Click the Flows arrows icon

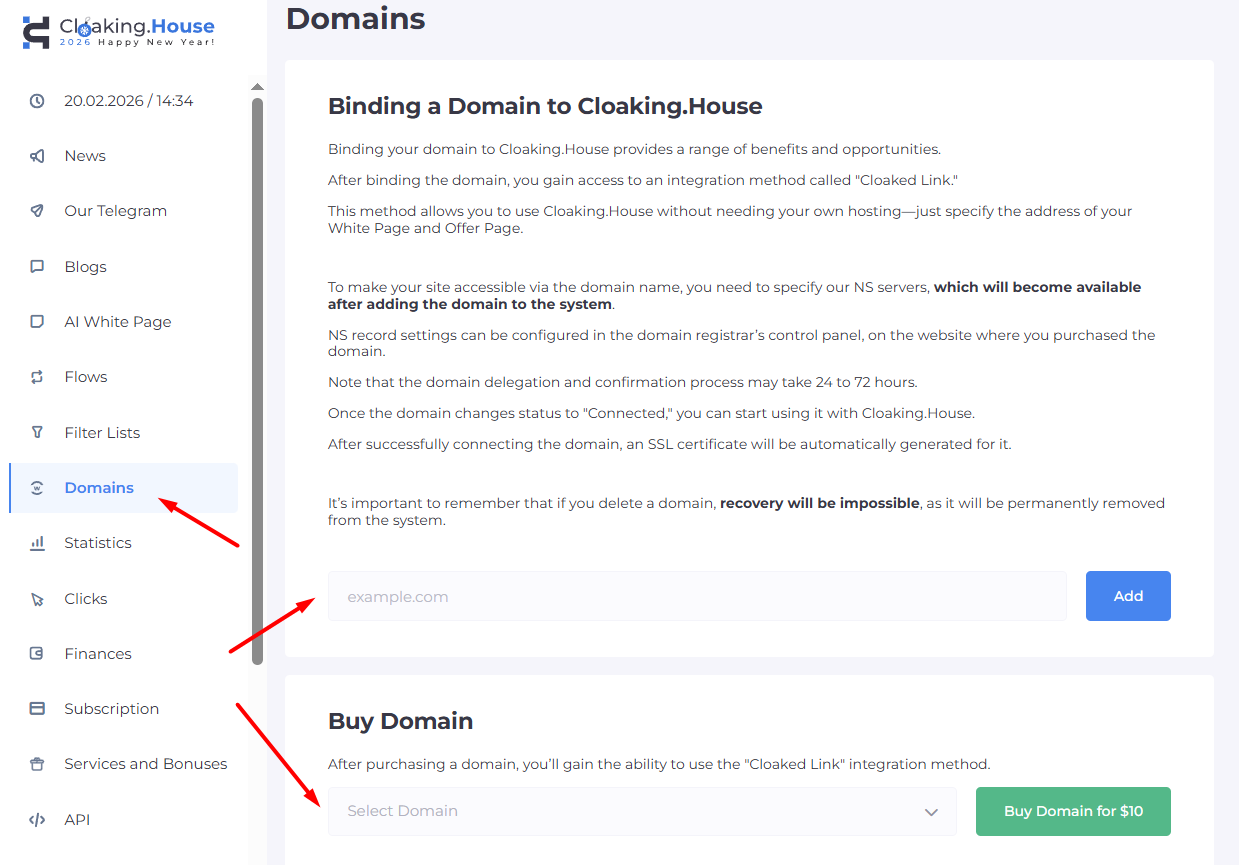37,377
